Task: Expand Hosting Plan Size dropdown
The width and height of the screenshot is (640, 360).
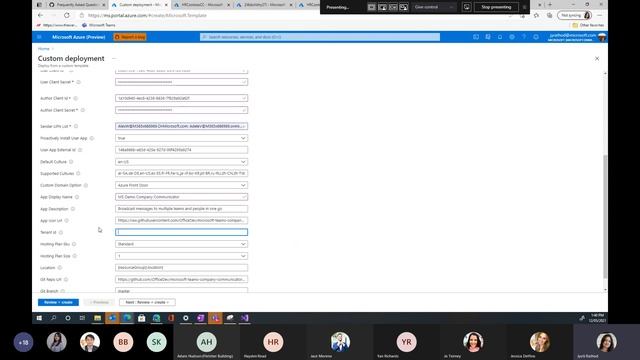Action: pyautogui.click(x=243, y=256)
